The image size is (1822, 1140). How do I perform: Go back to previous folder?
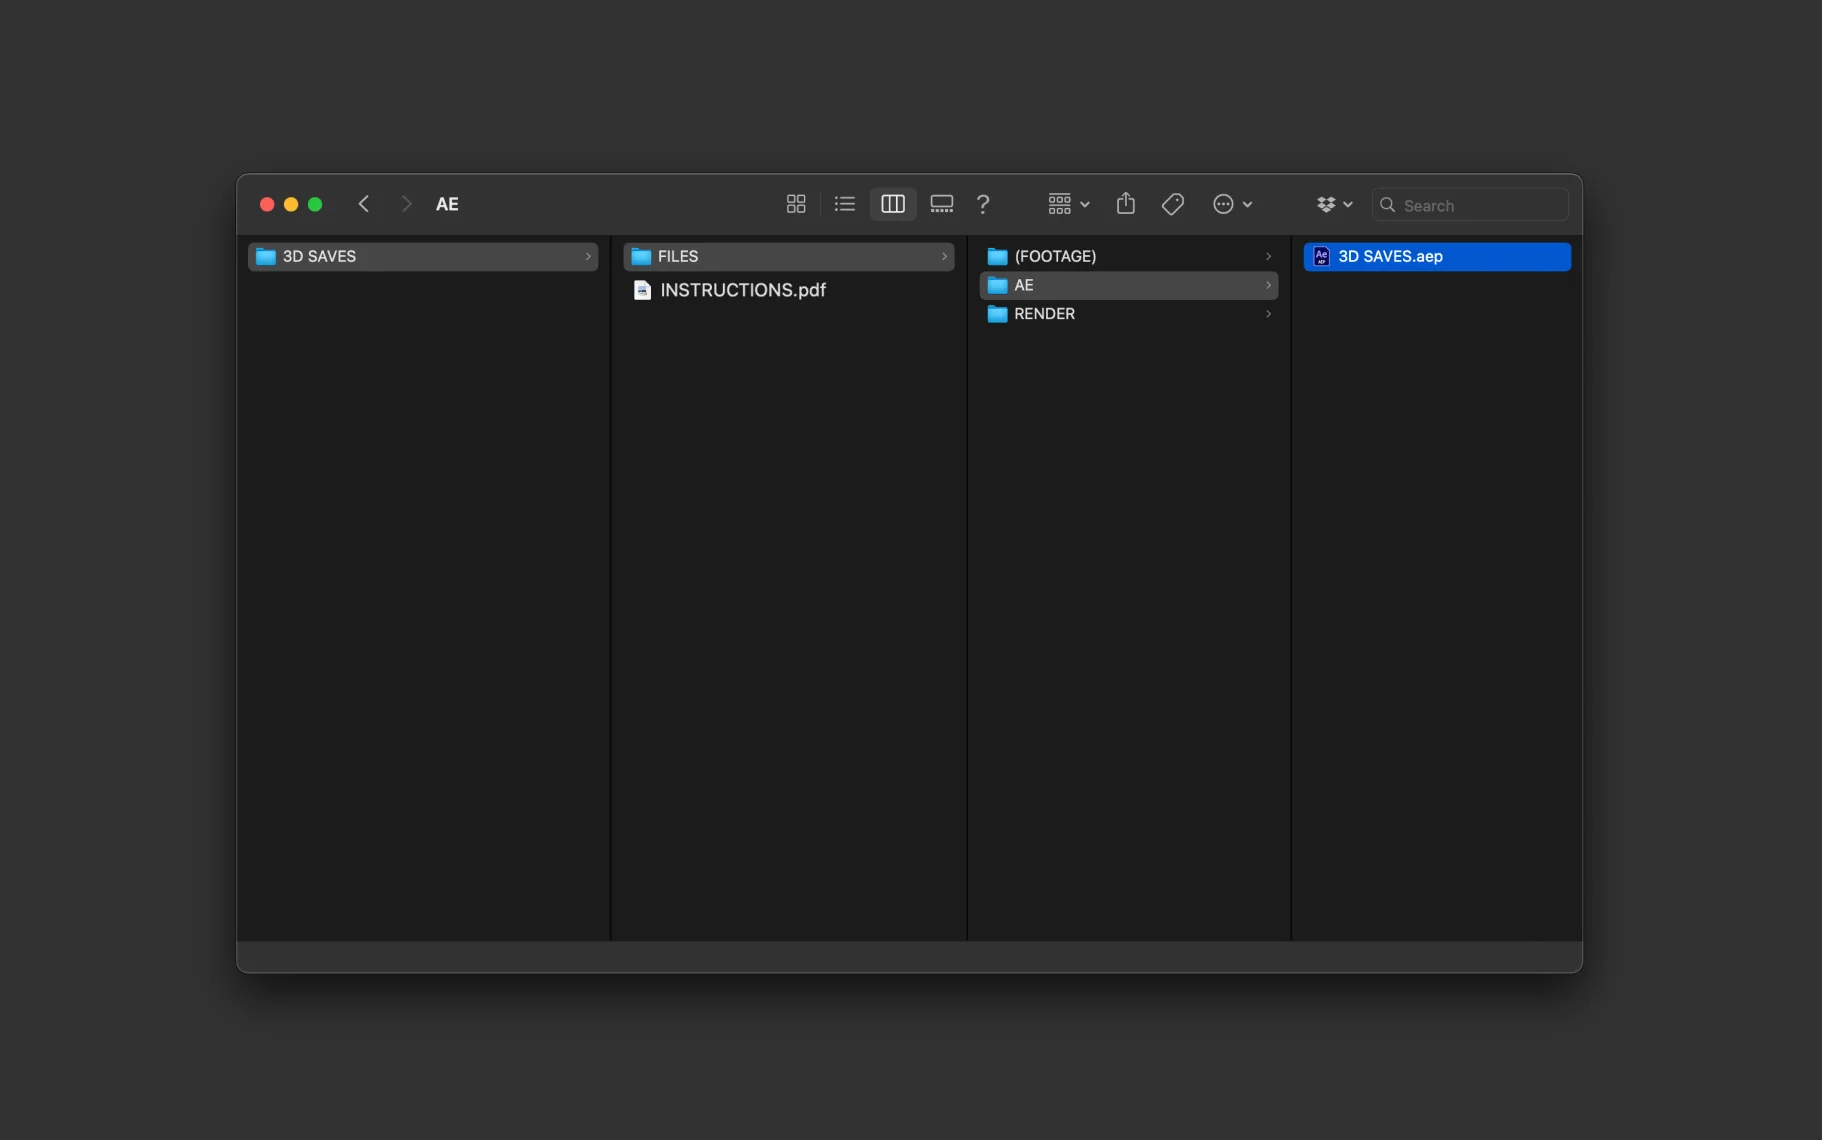364,204
